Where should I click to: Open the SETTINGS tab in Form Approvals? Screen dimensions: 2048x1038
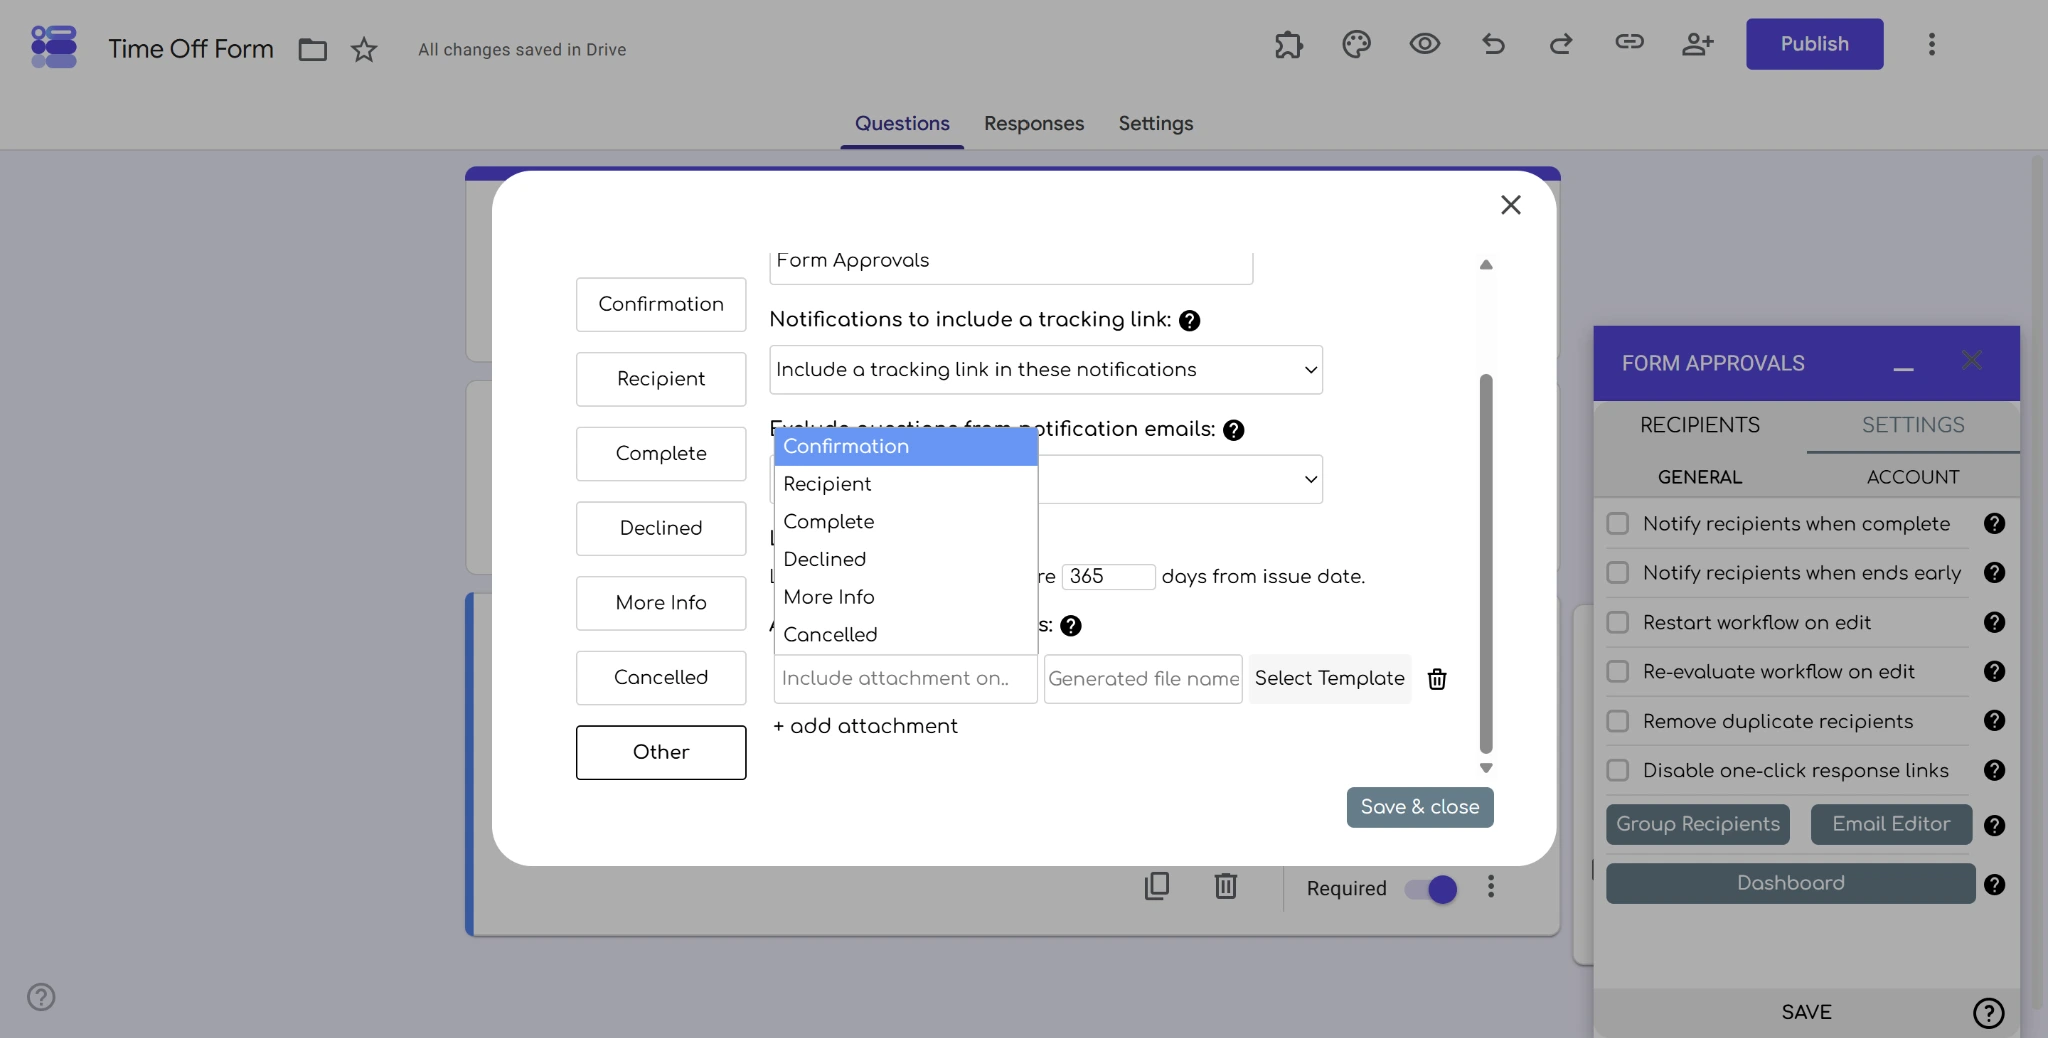1913,425
